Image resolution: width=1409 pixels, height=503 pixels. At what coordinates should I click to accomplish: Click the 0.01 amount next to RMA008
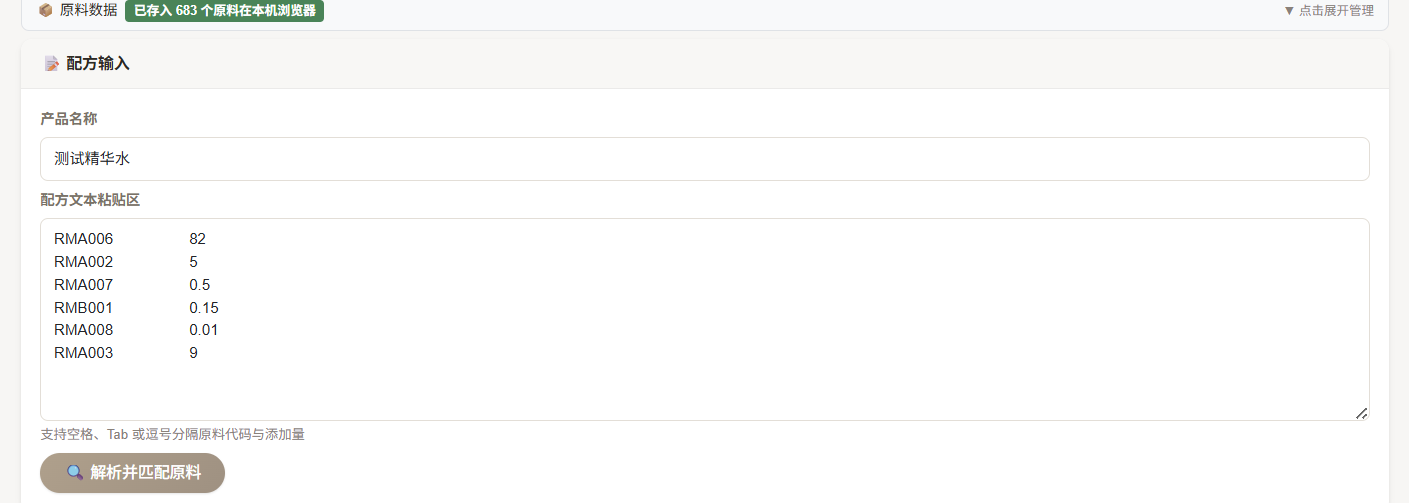pyautogui.click(x=204, y=331)
